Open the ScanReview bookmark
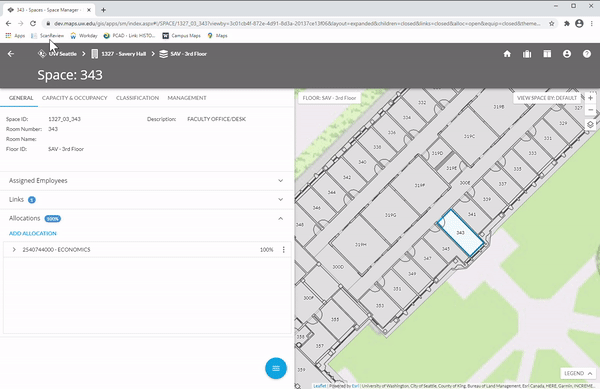The height and width of the screenshot is (389, 600). point(47,36)
